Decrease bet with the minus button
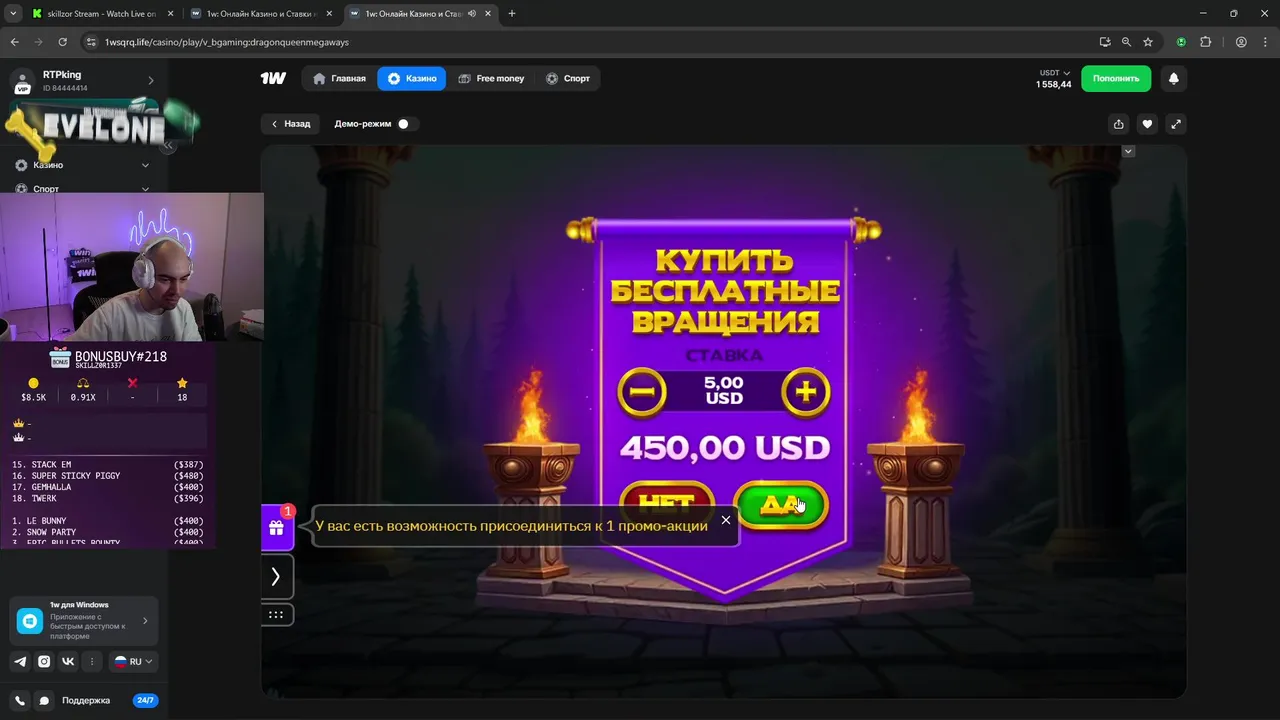This screenshot has height=720, width=1280. (x=642, y=392)
